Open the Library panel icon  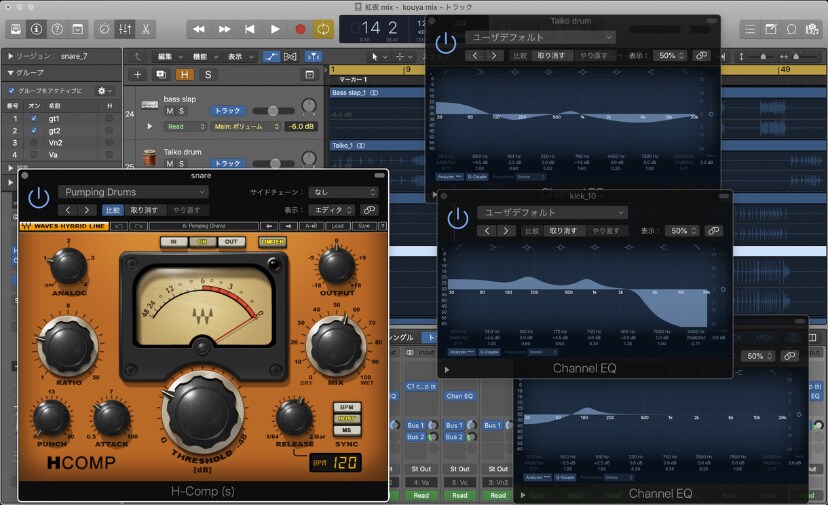point(16,29)
